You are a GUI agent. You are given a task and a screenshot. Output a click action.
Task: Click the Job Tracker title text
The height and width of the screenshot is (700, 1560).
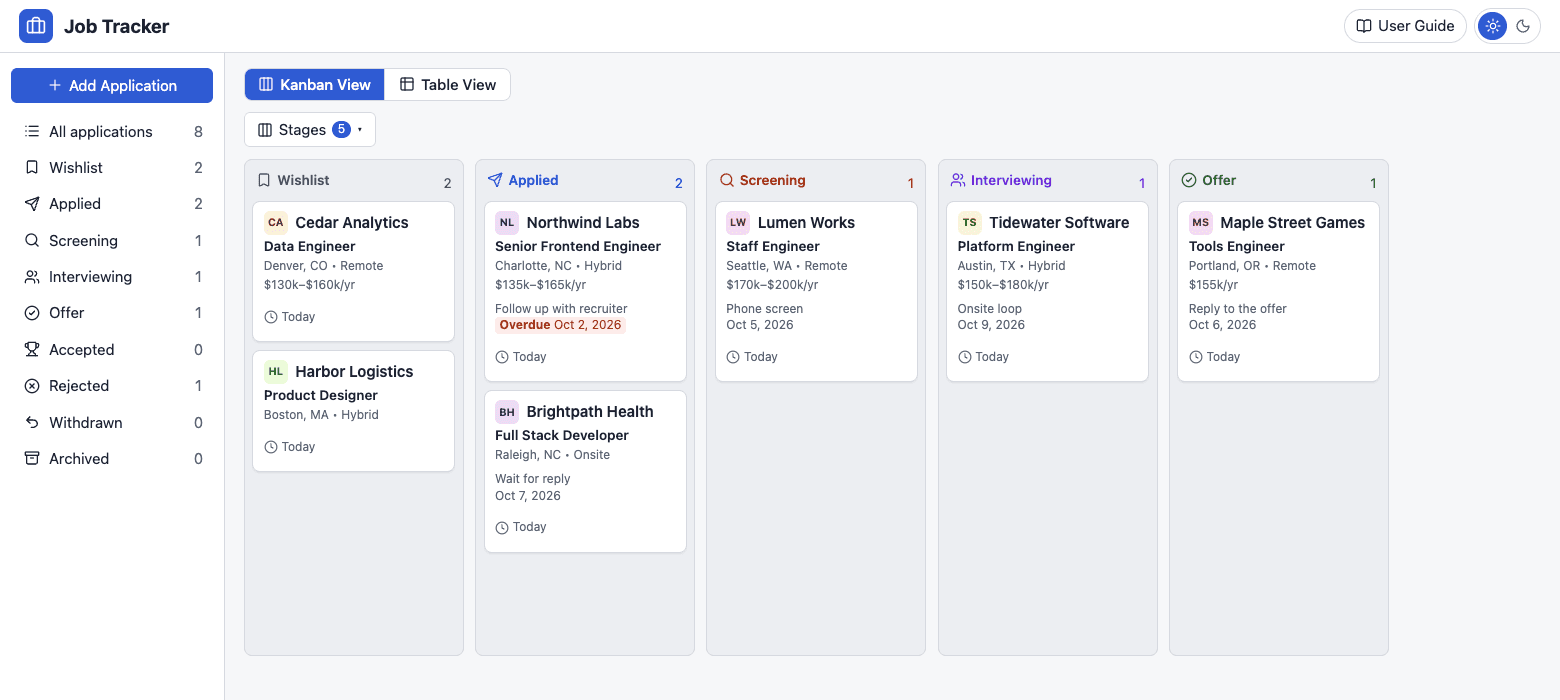[x=117, y=26]
